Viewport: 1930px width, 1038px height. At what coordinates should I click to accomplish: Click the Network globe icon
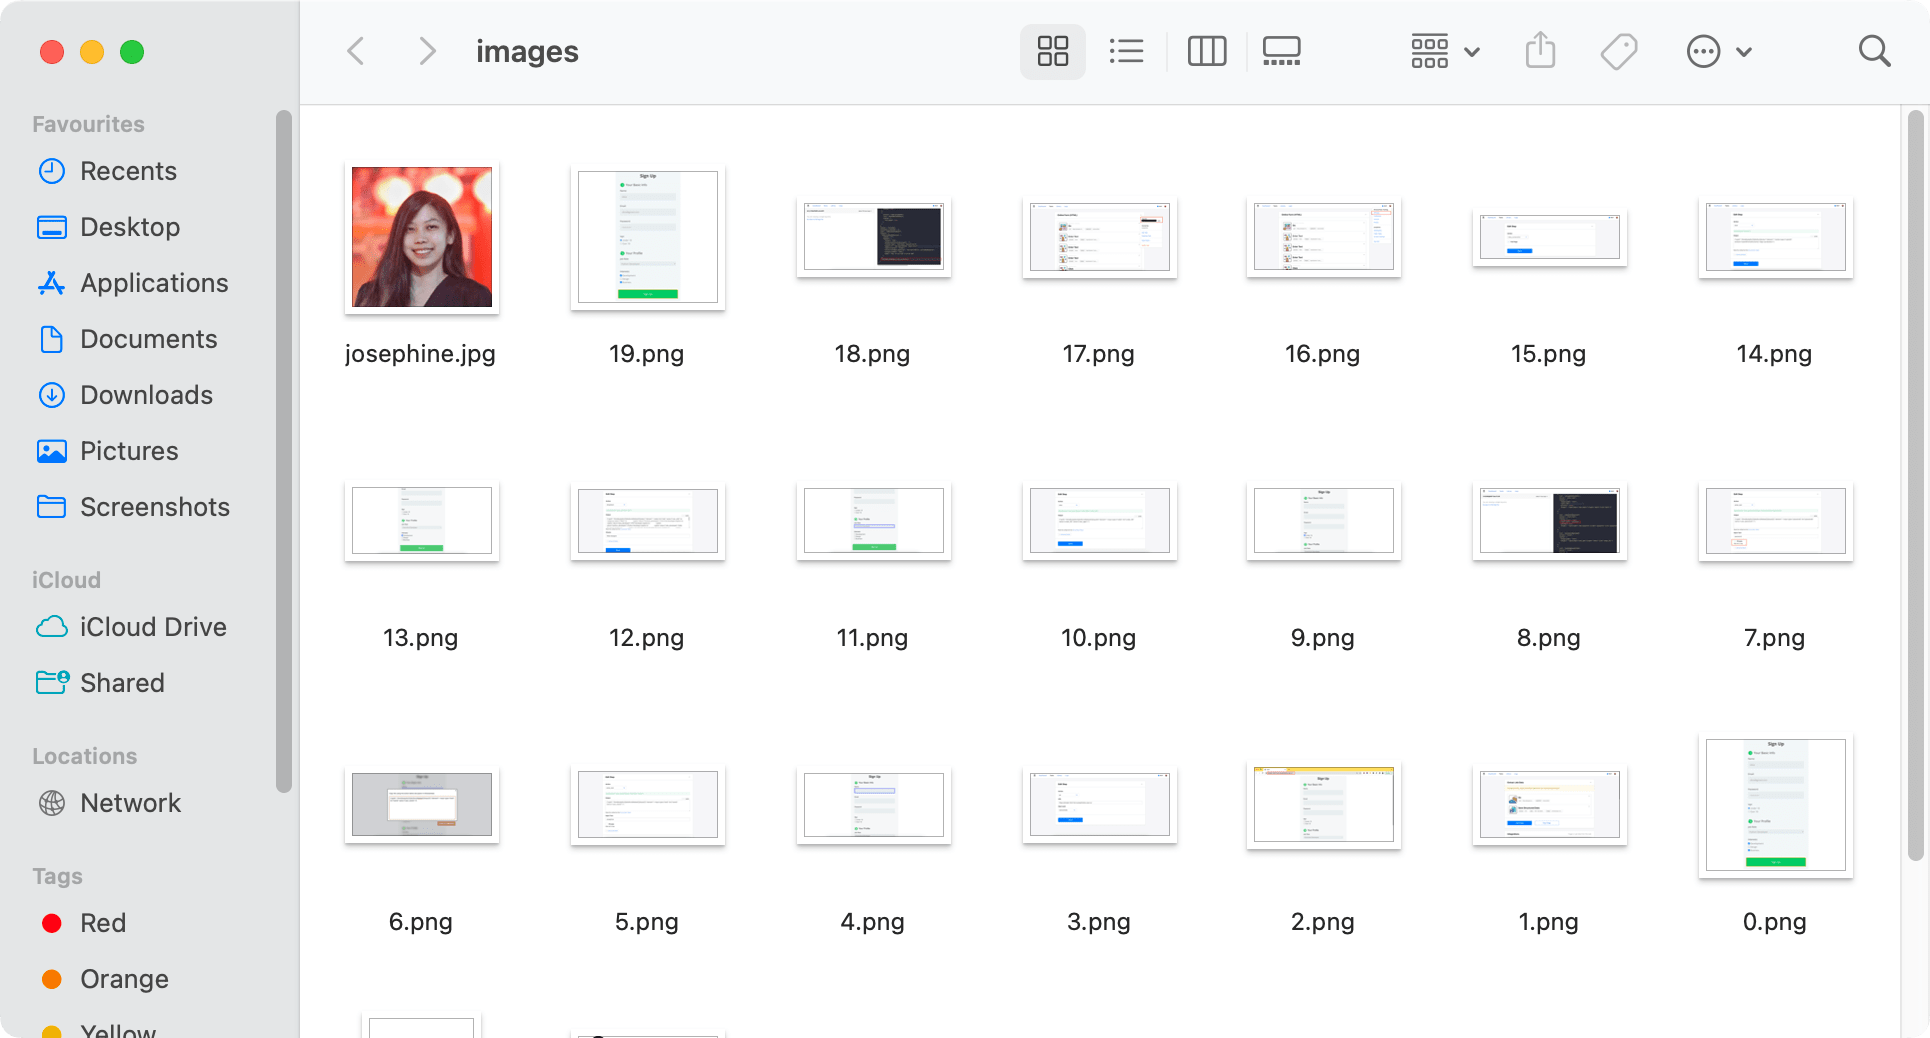click(x=52, y=803)
